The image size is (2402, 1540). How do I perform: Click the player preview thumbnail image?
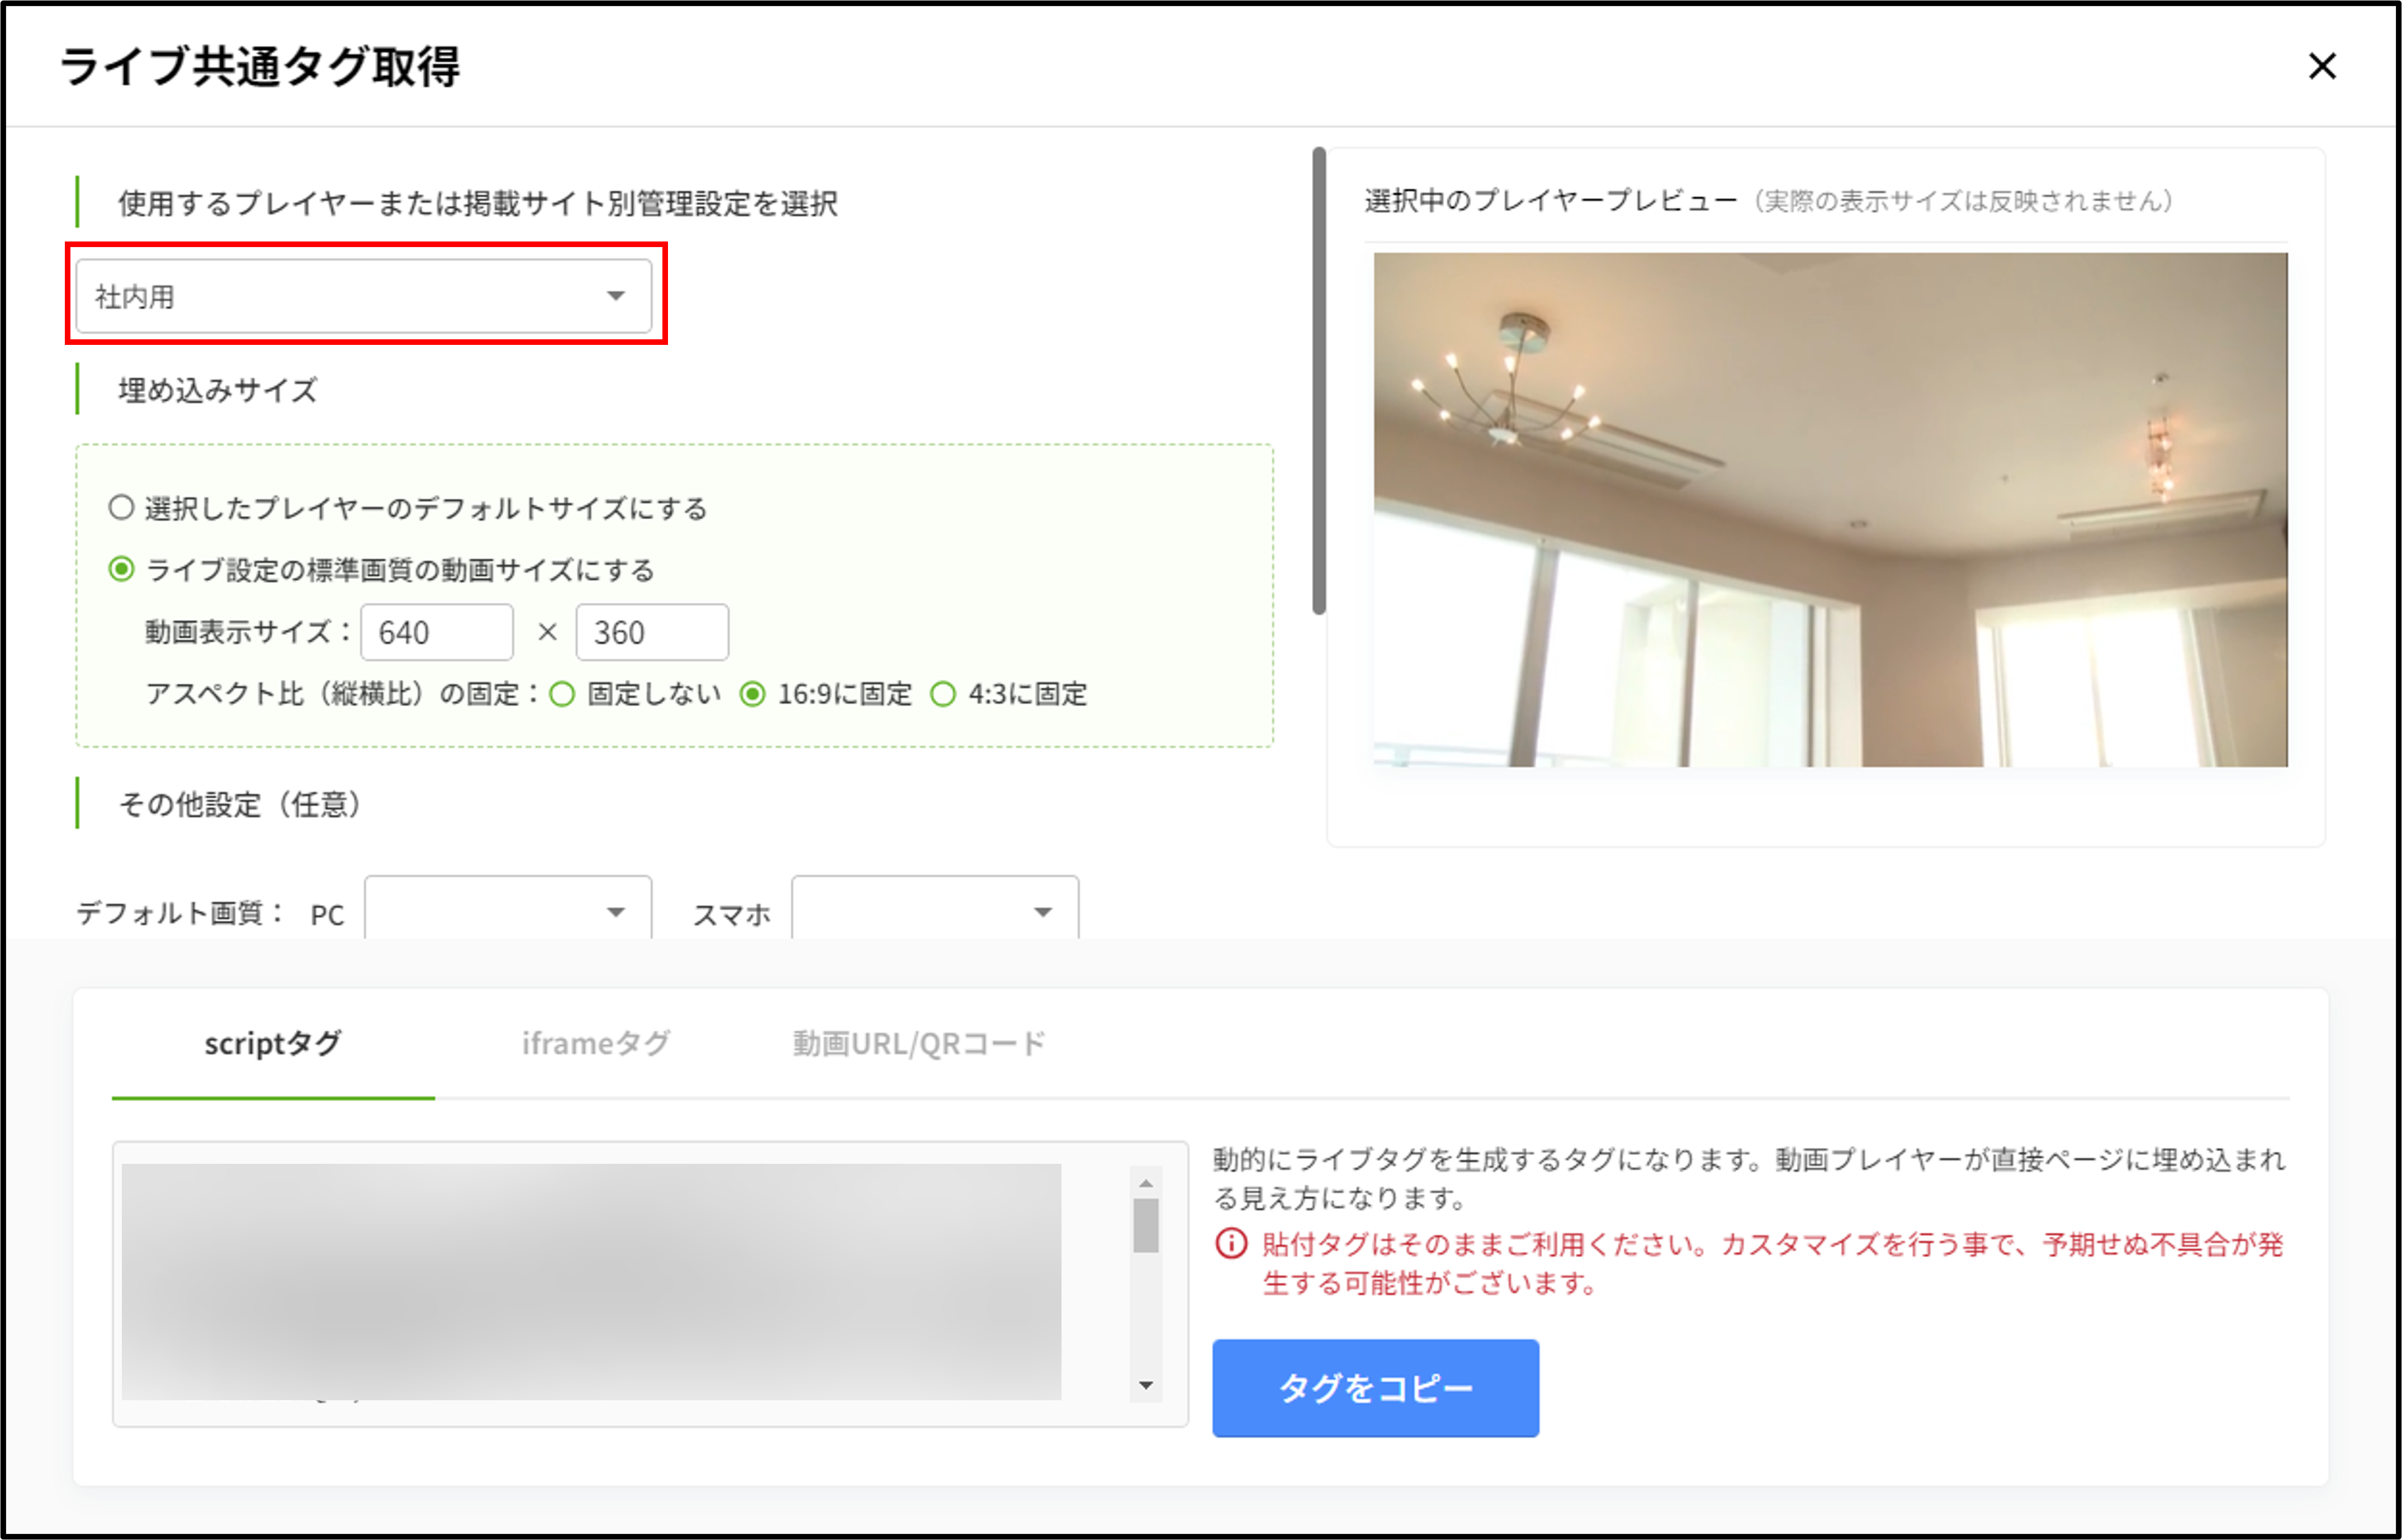(1830, 510)
